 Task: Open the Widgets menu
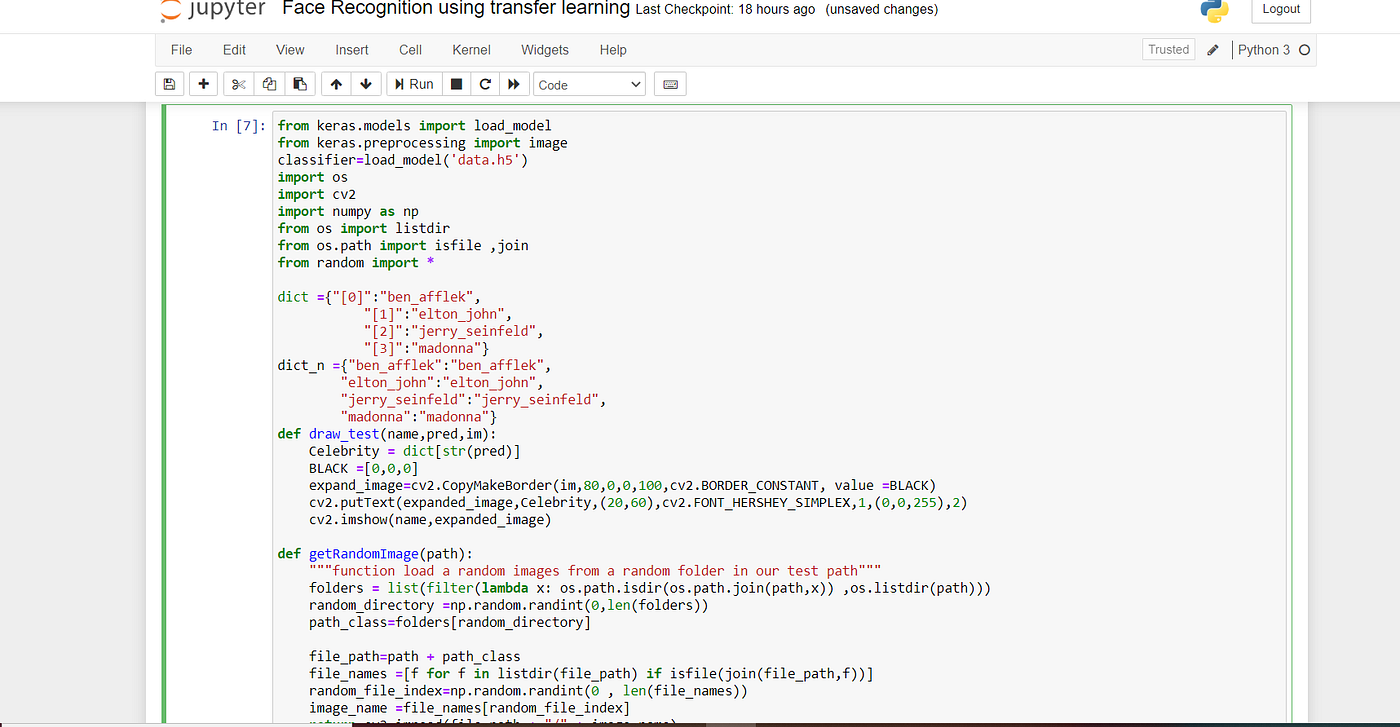click(x=545, y=50)
